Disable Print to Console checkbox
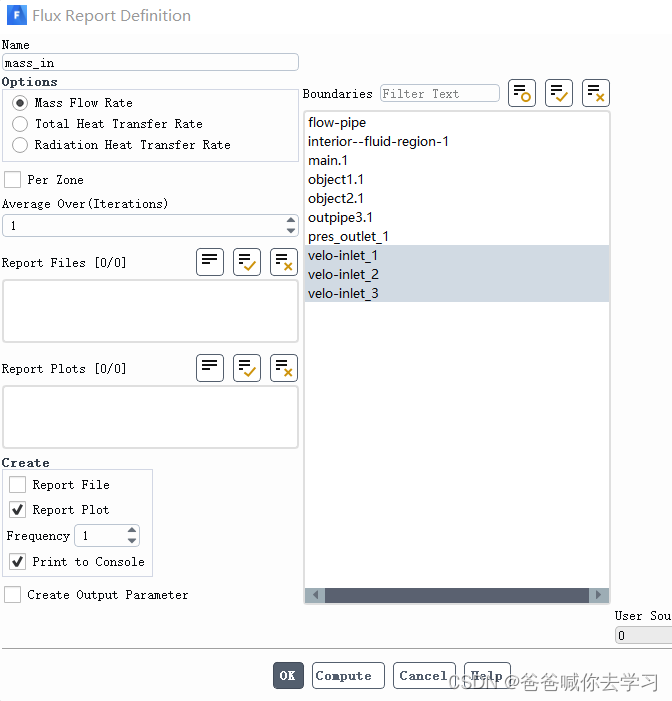The image size is (672, 701). click(x=18, y=562)
